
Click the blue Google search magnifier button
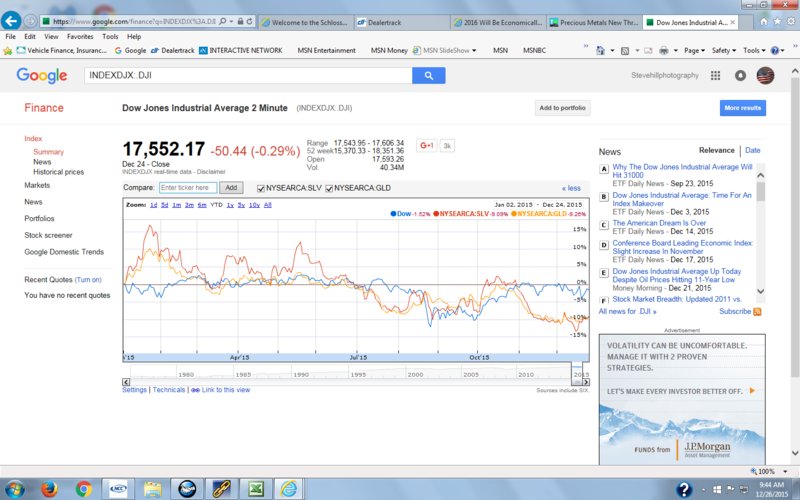click(x=429, y=76)
